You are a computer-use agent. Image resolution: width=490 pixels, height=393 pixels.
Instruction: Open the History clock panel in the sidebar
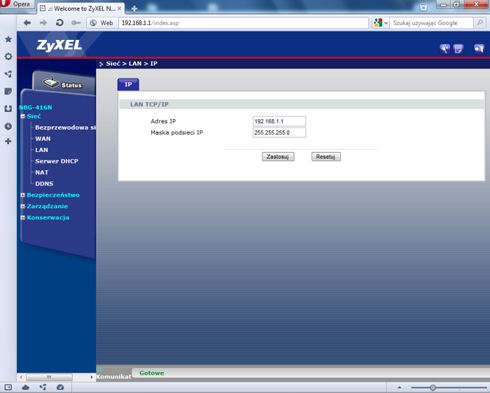click(x=8, y=126)
